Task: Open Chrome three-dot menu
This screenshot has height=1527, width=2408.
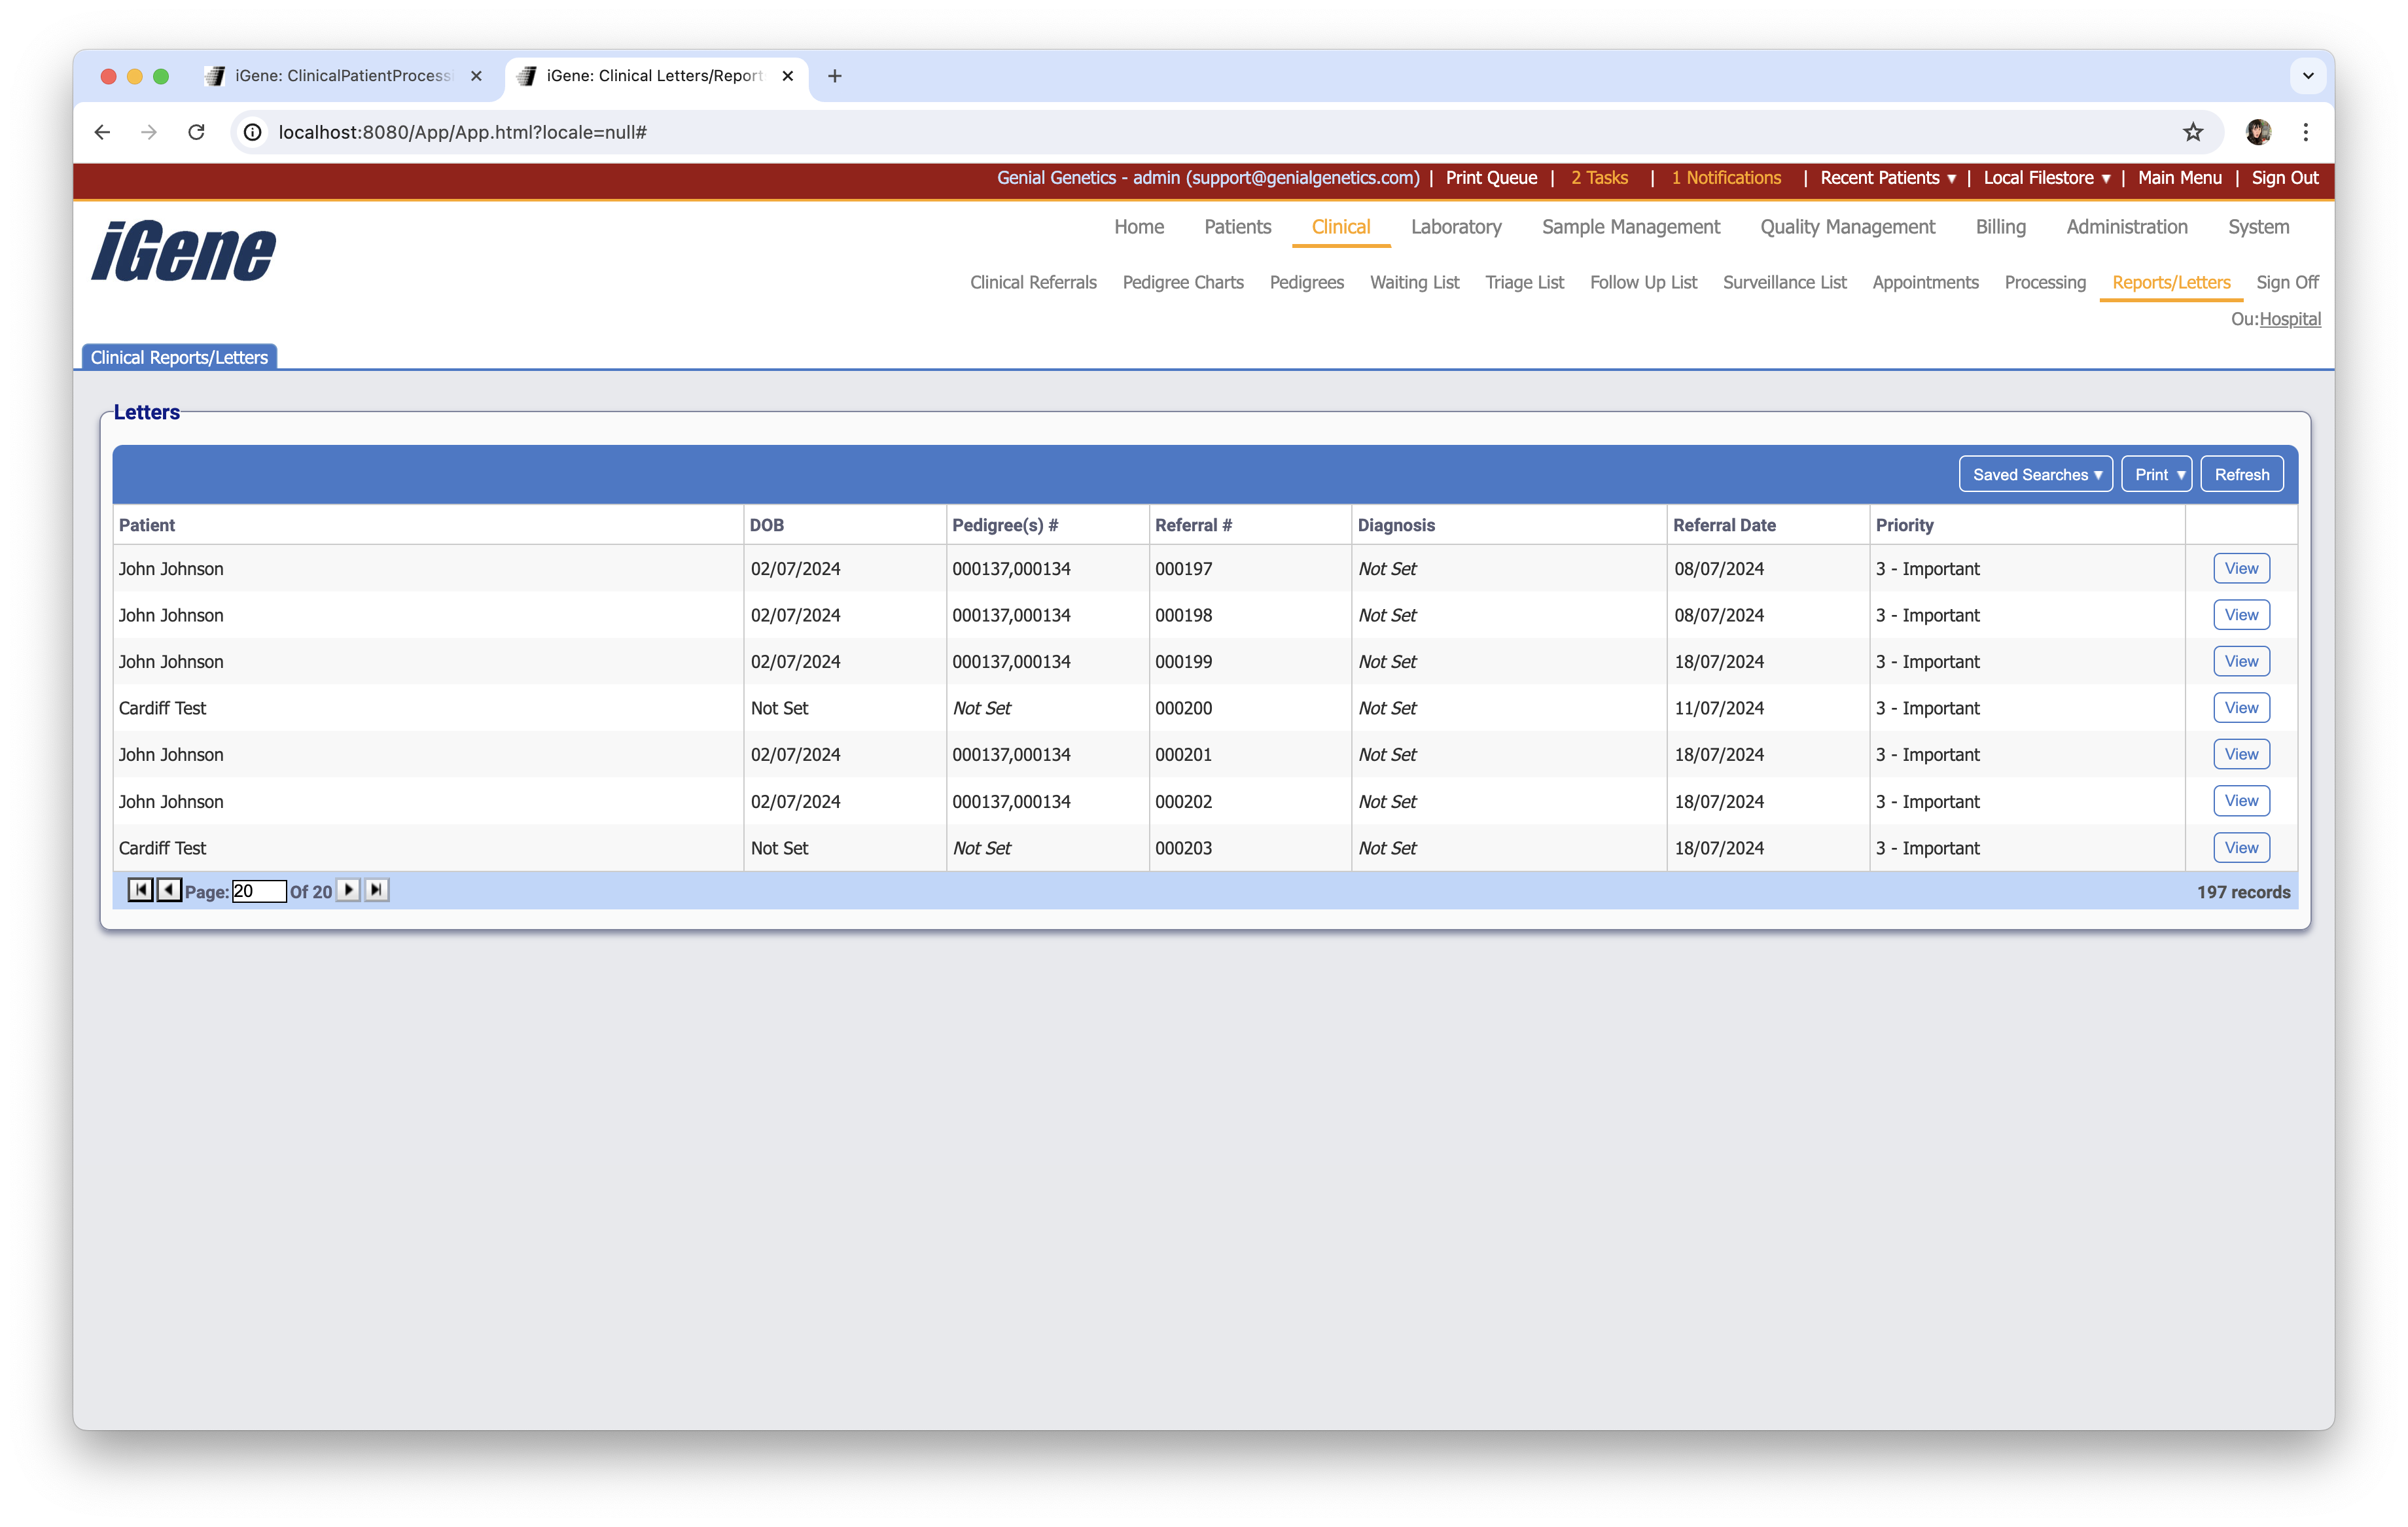Action: (x=2305, y=132)
